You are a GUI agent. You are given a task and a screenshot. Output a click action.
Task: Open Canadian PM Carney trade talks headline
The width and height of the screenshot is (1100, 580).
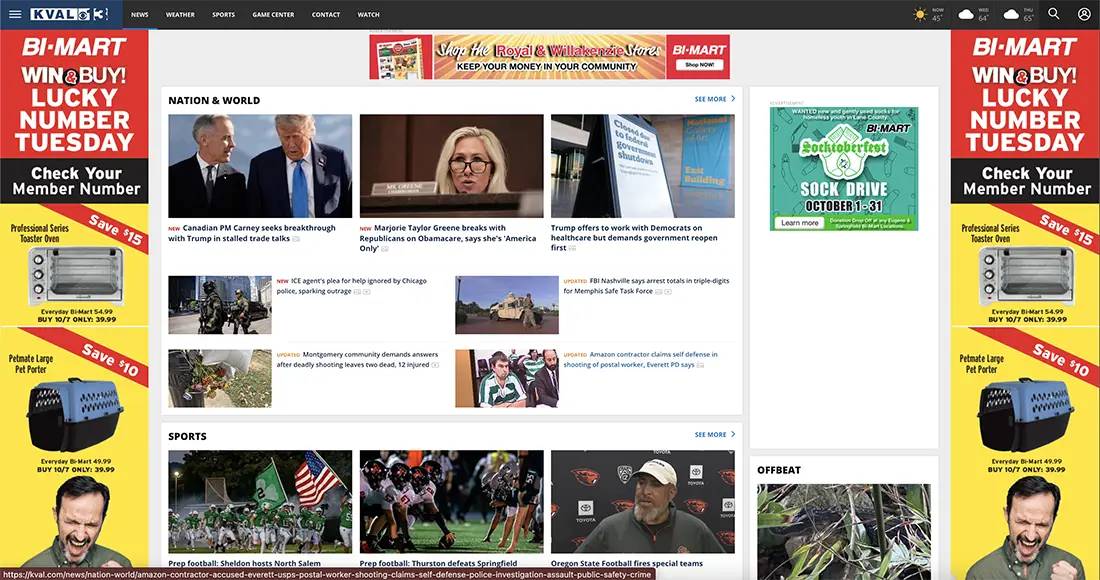(x=252, y=233)
